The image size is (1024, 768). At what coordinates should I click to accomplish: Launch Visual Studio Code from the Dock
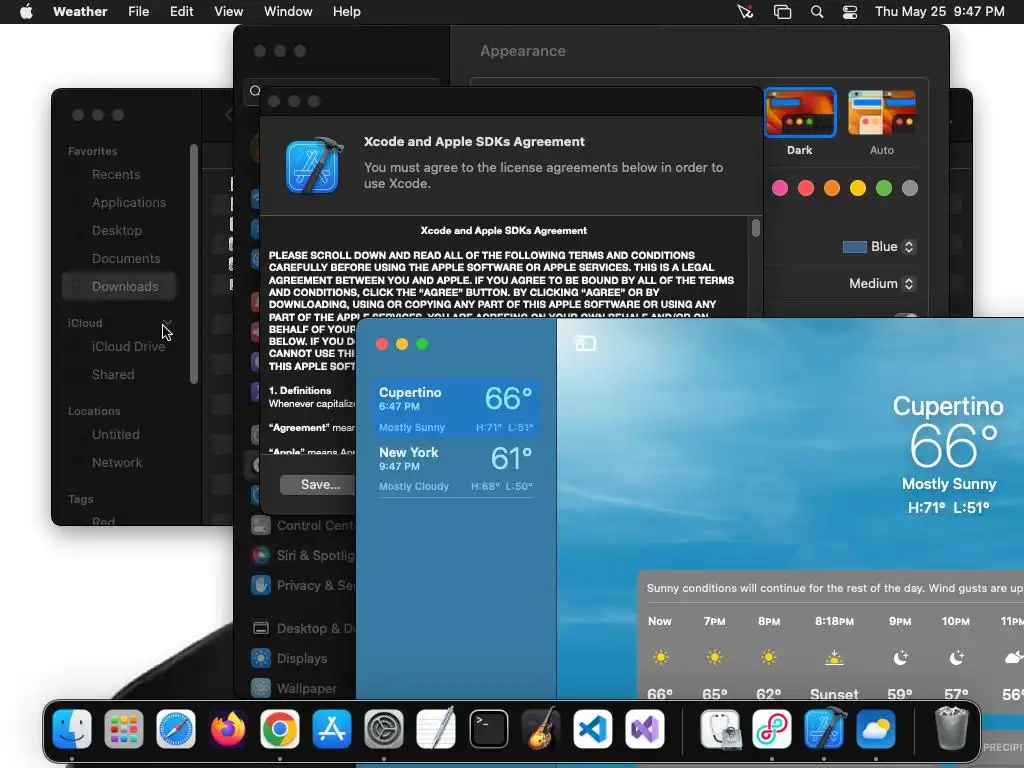593,729
